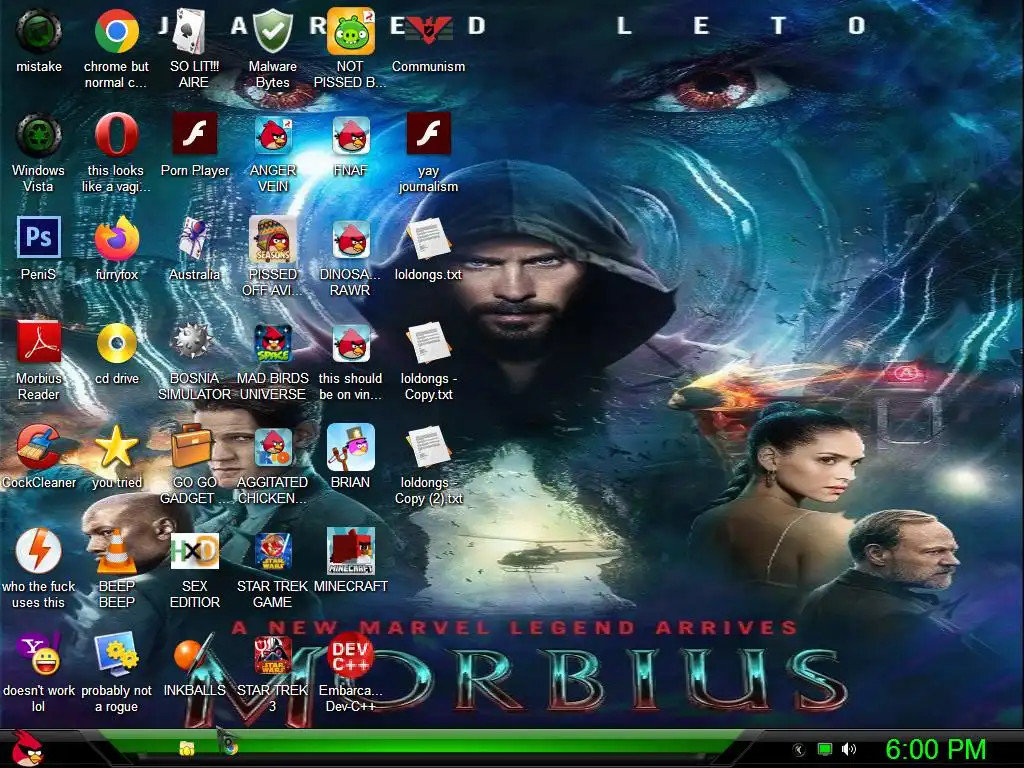Select the 'ANGER VEIN' Angry Birds icon
1024x768 pixels.
tap(272, 135)
